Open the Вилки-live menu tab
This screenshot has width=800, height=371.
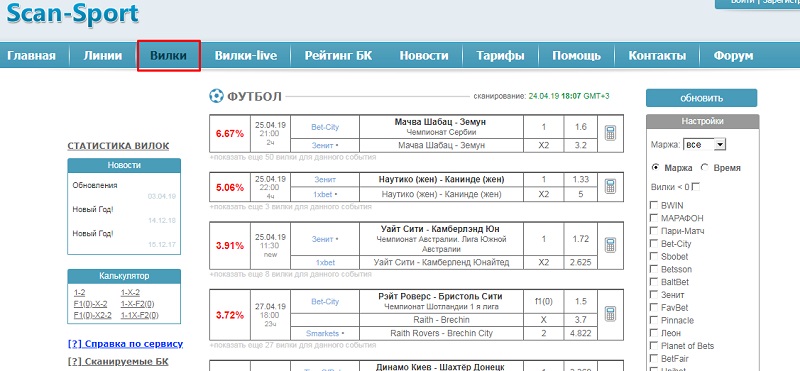[246, 56]
